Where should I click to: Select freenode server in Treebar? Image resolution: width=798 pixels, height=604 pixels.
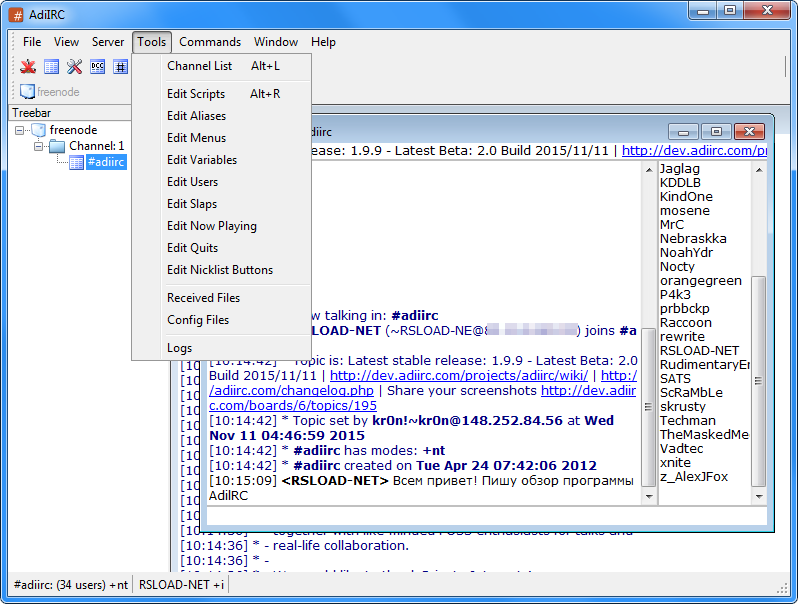[x=73, y=130]
